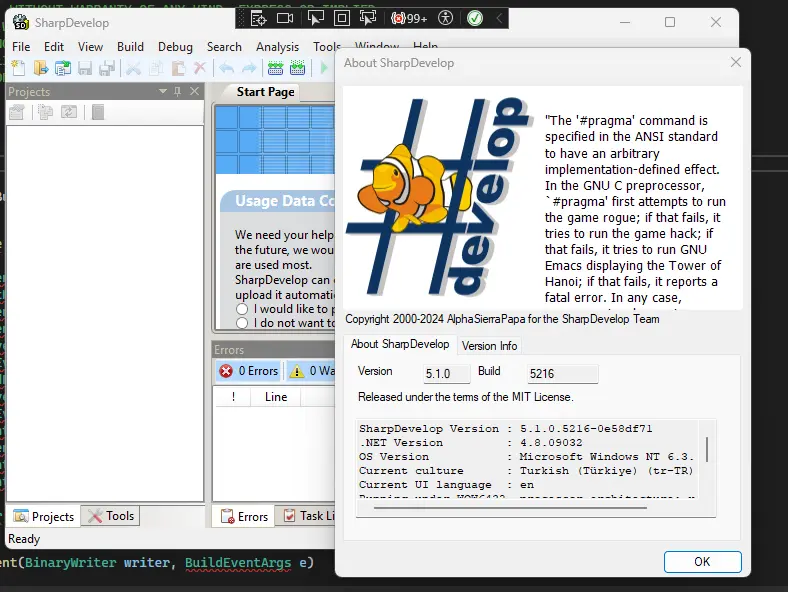Click the Cut scissors toolbar icon

tap(133, 68)
